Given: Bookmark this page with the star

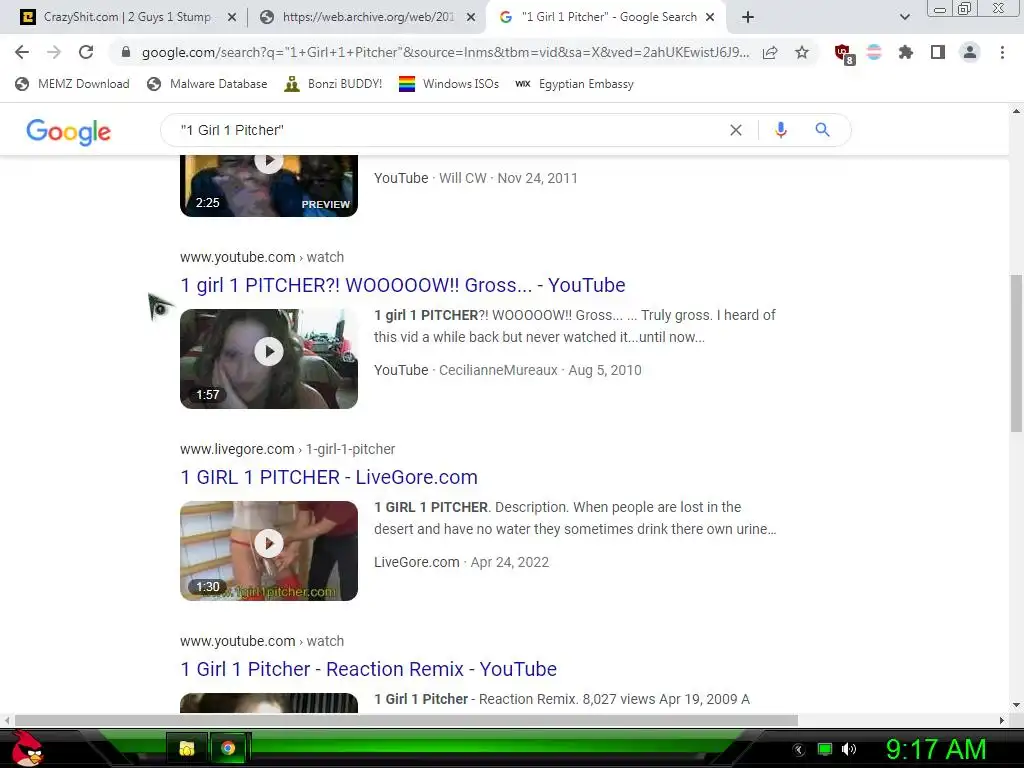Looking at the screenshot, I should (802, 52).
